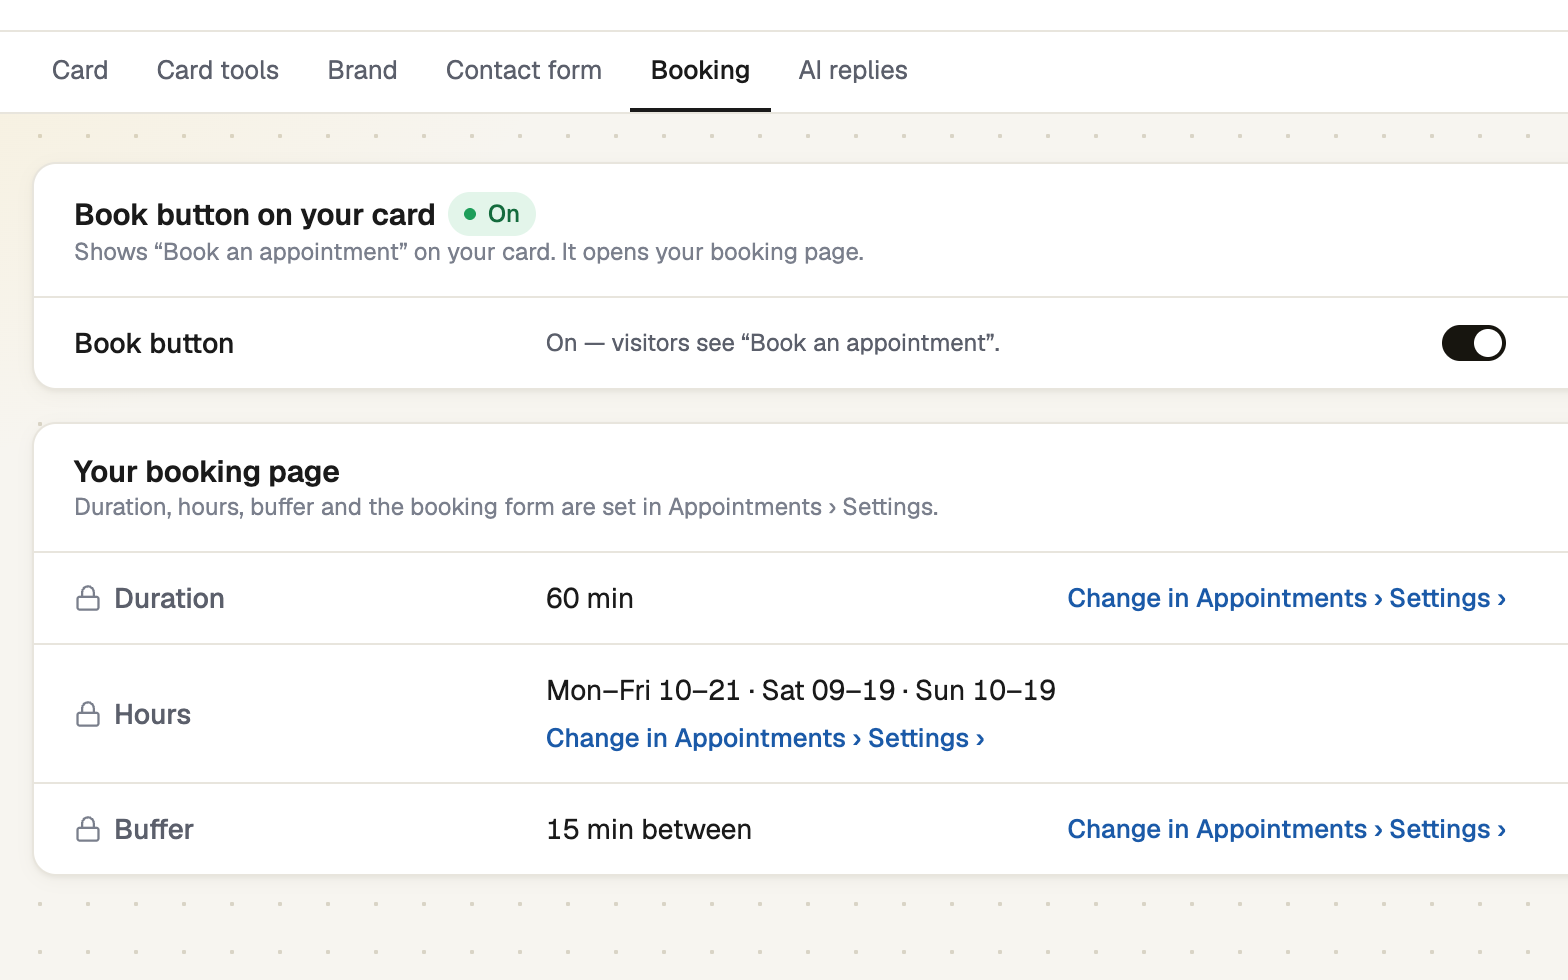Click the "Book button on your card" heading
This screenshot has width=1568, height=980.
(255, 214)
